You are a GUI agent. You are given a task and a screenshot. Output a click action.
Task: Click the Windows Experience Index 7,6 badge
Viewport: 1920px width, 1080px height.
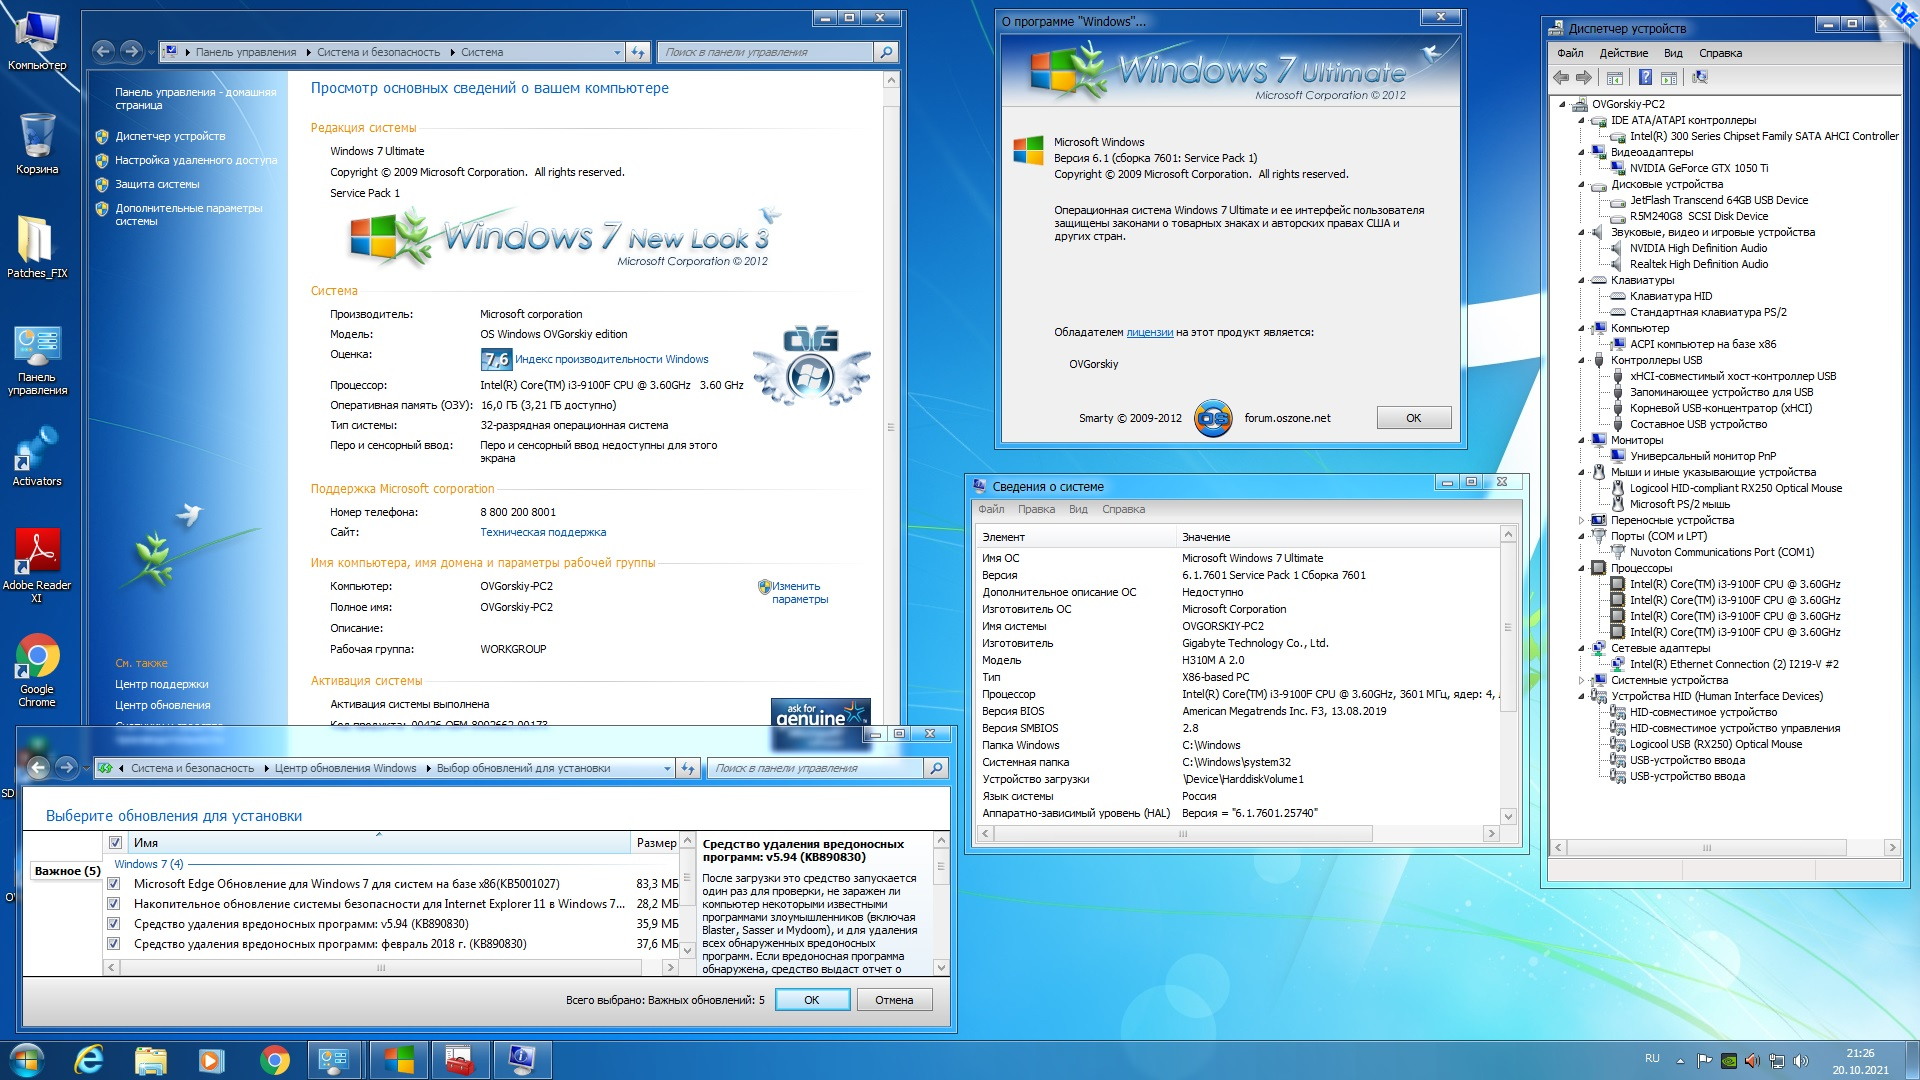(495, 359)
